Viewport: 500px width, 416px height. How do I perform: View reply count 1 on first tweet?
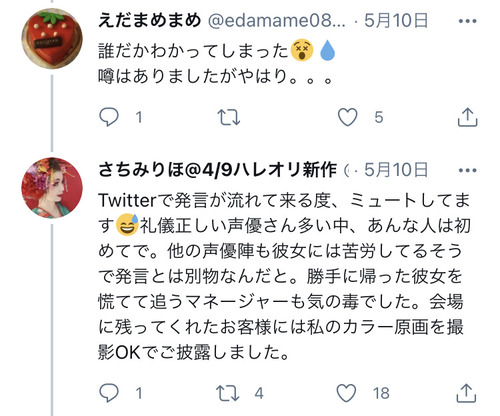pyautogui.click(x=139, y=117)
